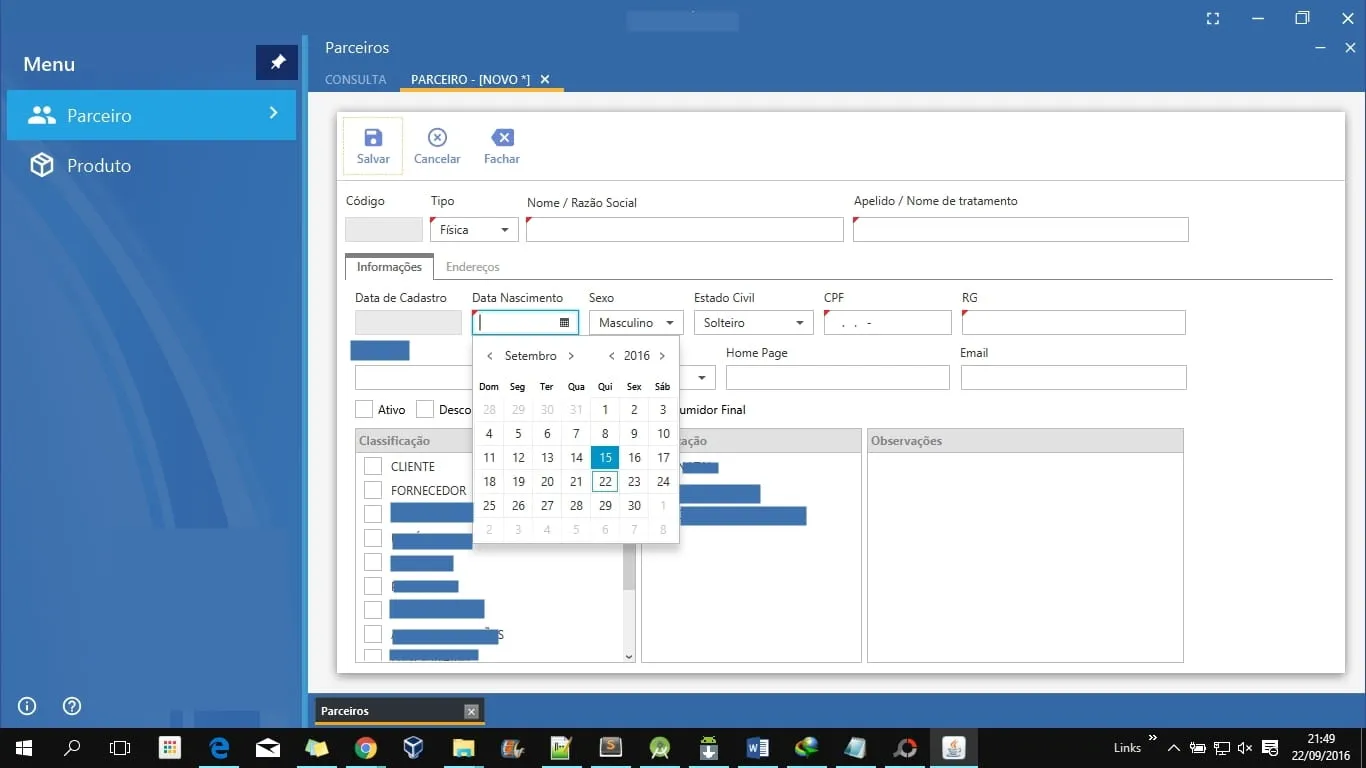This screenshot has width=1366, height=768.
Task: Switch to the CONSULTA tab
Action: pyautogui.click(x=355, y=80)
